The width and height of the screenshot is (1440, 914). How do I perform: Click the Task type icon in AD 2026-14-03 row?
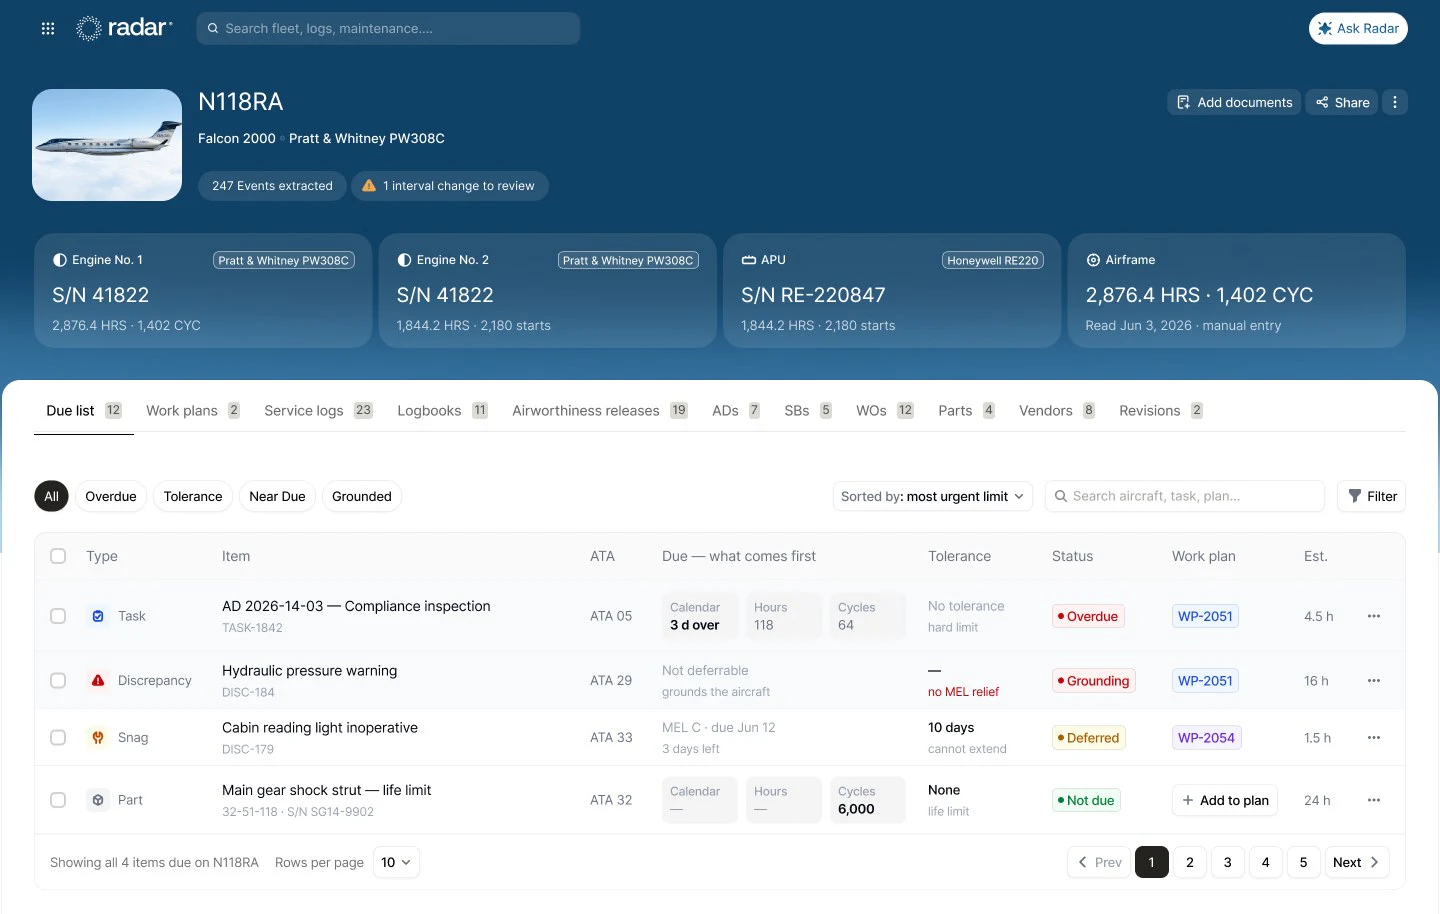tap(98, 616)
